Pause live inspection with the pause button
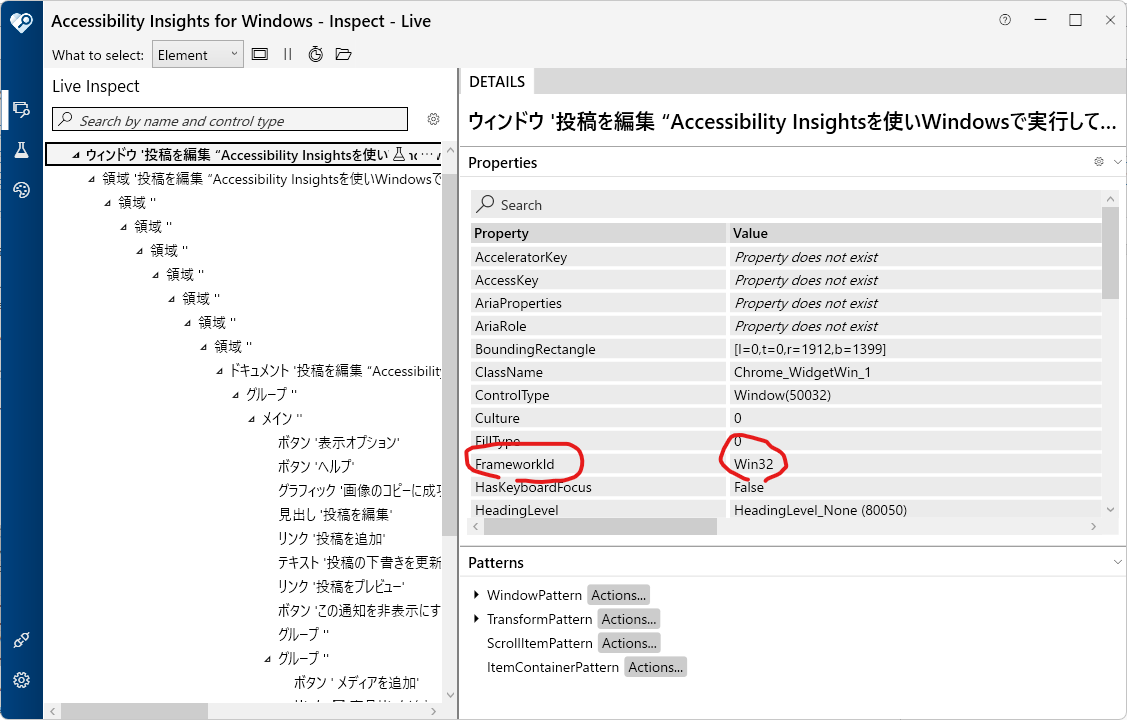Screen dimensions: 1127x720 [x=288, y=55]
